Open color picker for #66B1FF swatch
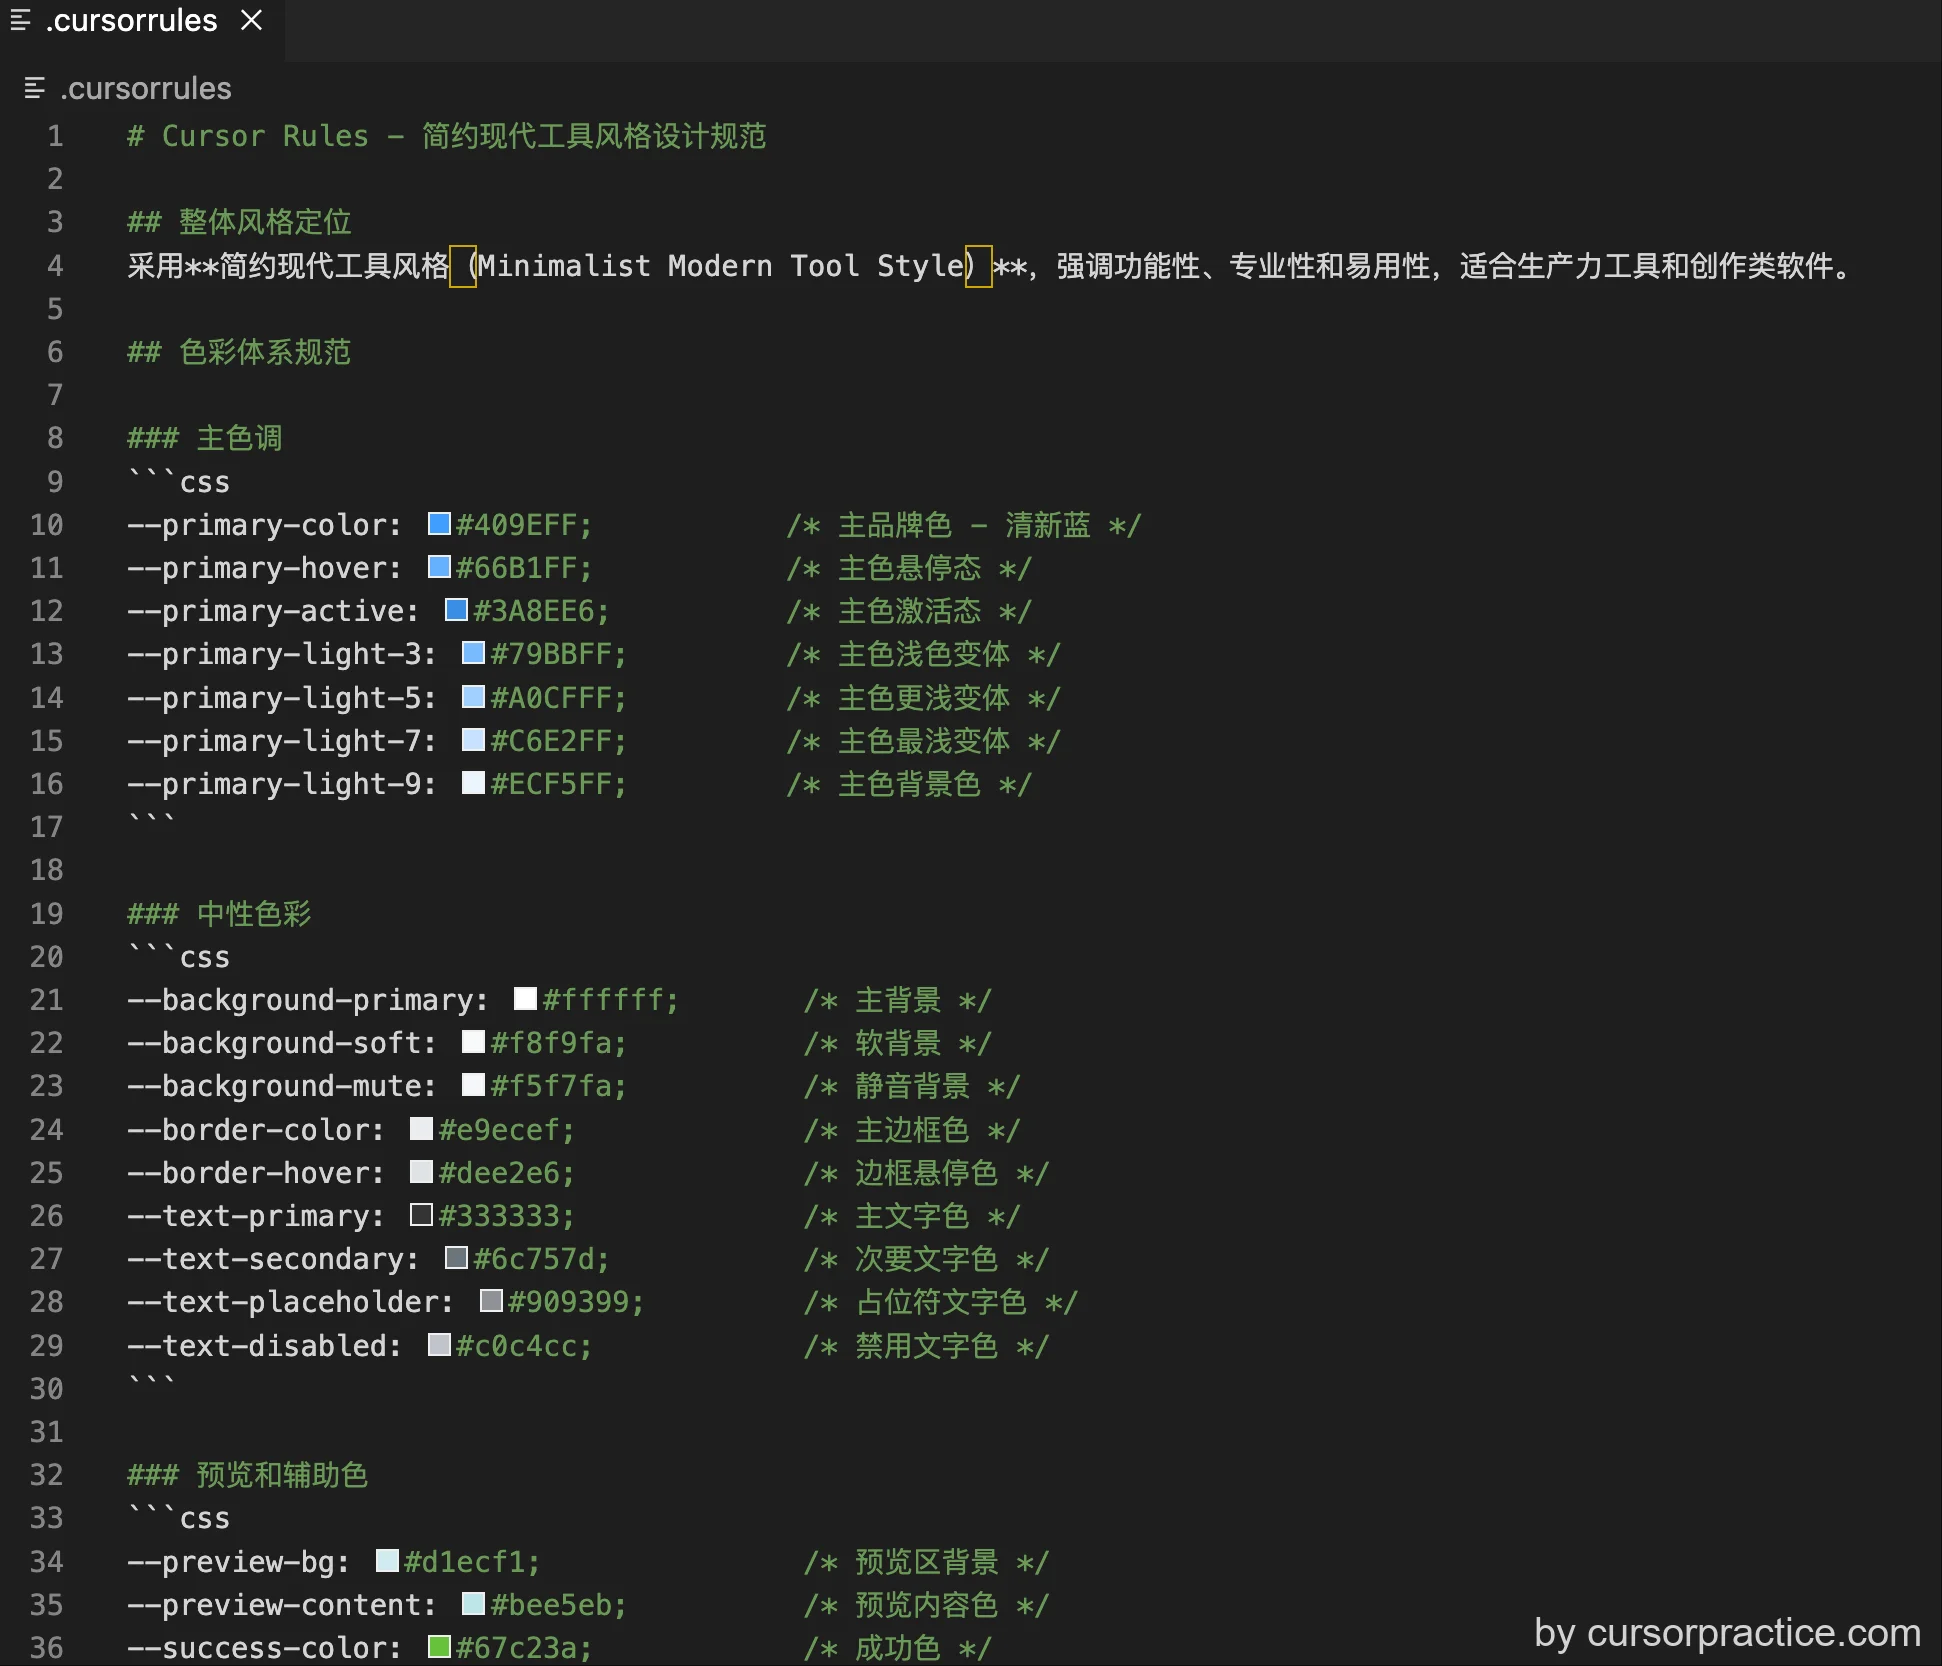The width and height of the screenshot is (1942, 1666). coord(438,567)
